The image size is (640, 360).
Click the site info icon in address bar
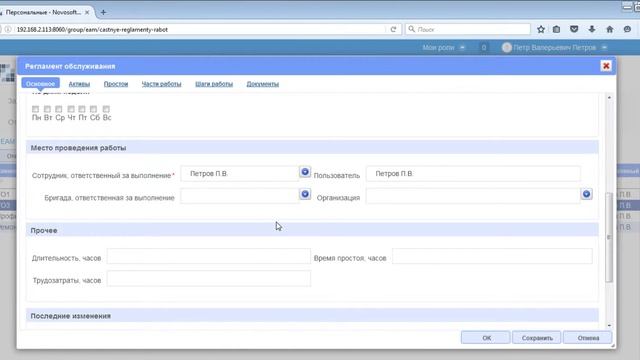tap(8, 29)
